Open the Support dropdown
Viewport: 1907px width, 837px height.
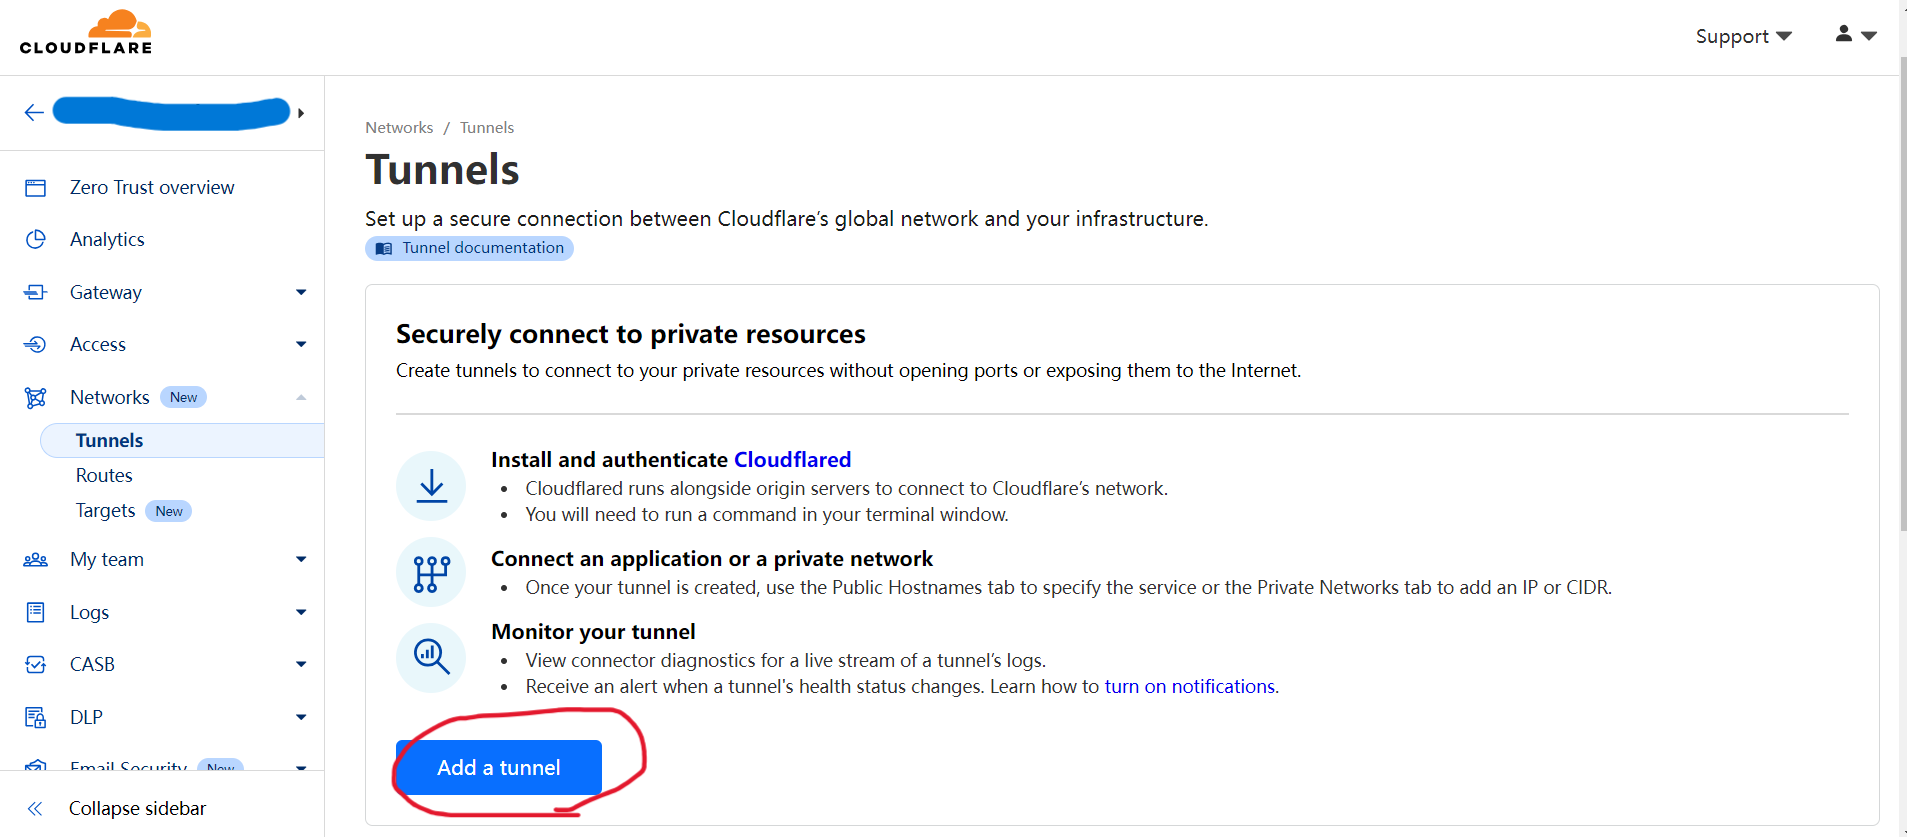pyautogui.click(x=1743, y=36)
